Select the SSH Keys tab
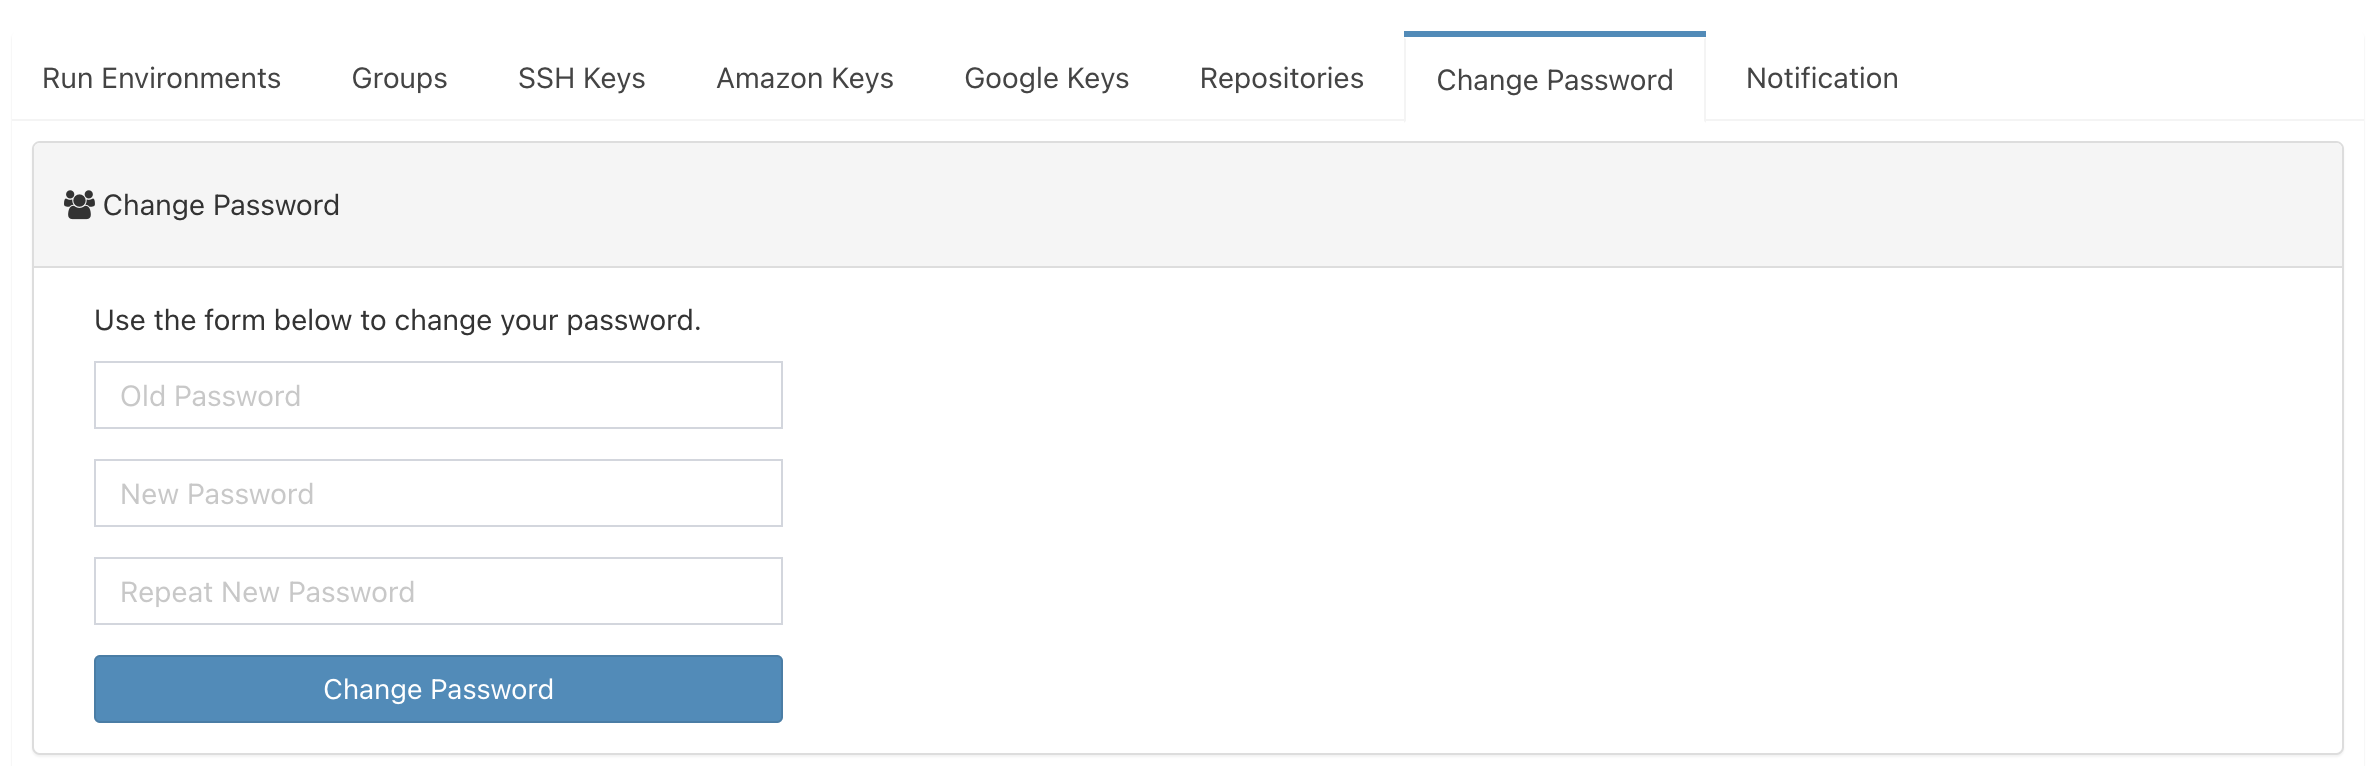The width and height of the screenshot is (2366, 766). [581, 78]
